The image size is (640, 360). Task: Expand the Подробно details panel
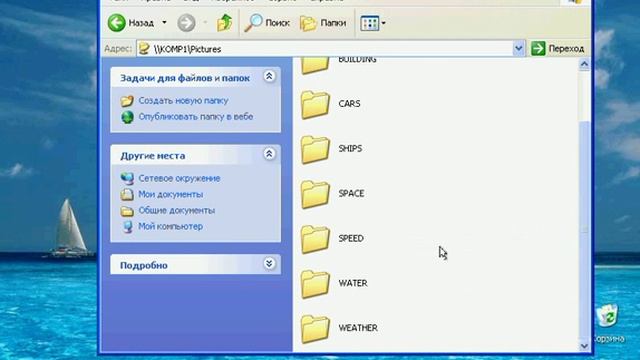(x=269, y=264)
